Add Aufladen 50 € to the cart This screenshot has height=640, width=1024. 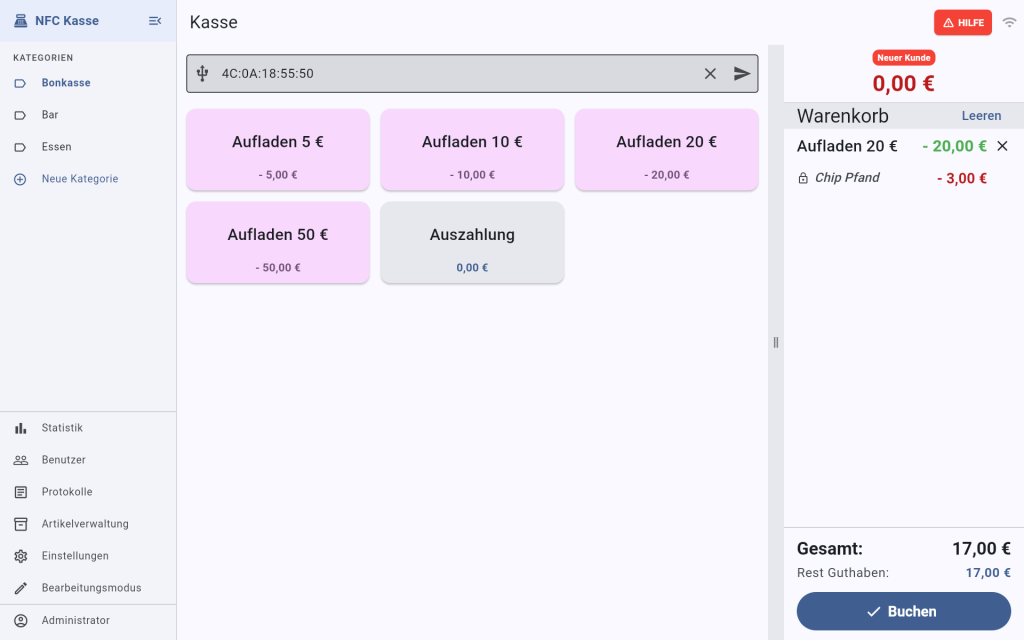pyautogui.click(x=278, y=243)
